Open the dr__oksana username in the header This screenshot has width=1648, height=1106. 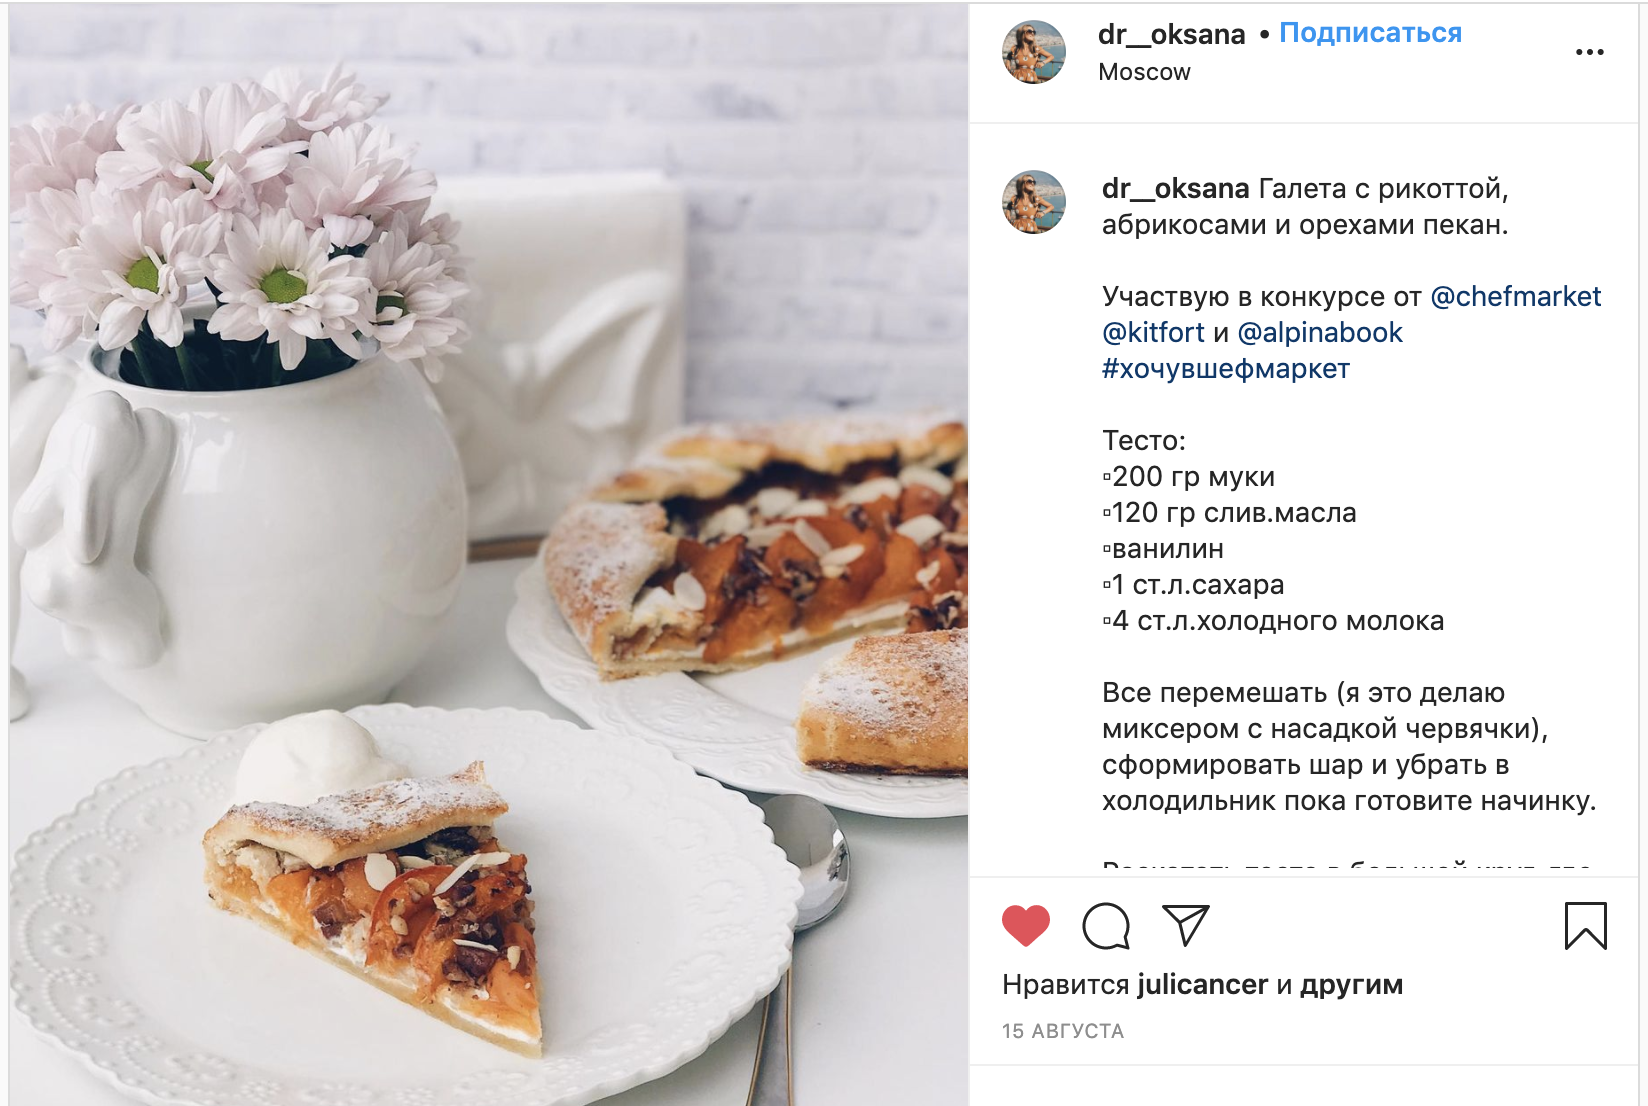tap(1171, 34)
